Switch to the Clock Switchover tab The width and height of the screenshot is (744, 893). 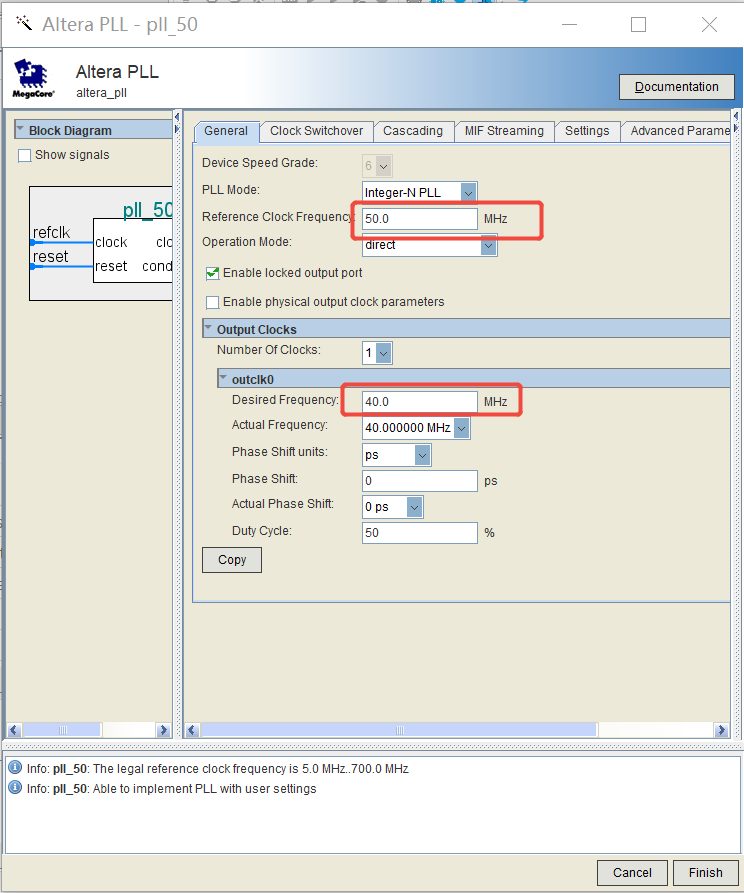coord(317,131)
